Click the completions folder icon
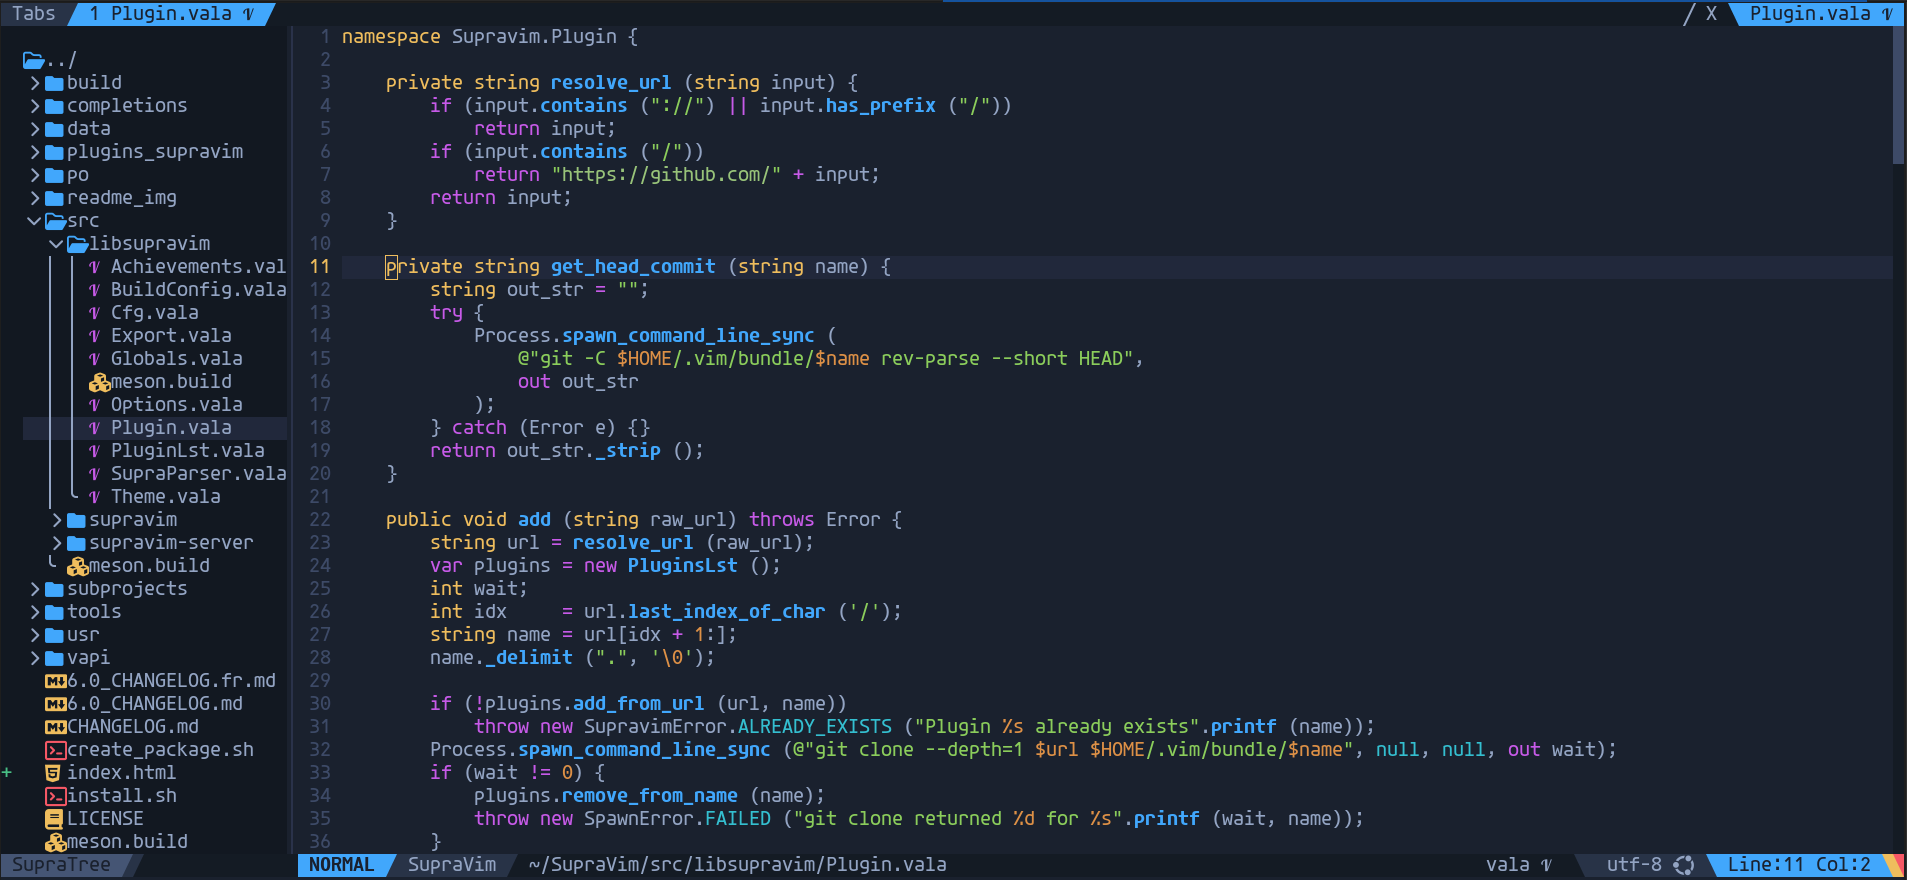Viewport: 1907px width, 880px height. pos(55,106)
